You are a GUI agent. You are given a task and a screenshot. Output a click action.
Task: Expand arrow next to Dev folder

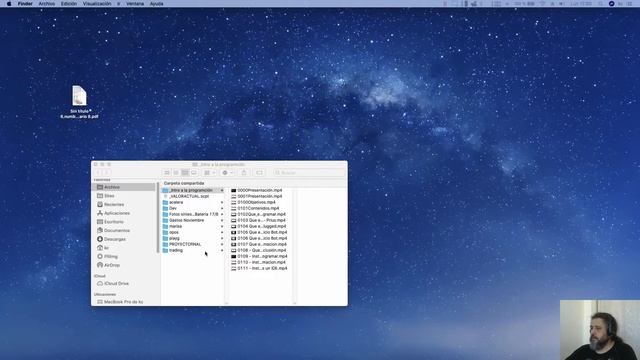click(222, 208)
